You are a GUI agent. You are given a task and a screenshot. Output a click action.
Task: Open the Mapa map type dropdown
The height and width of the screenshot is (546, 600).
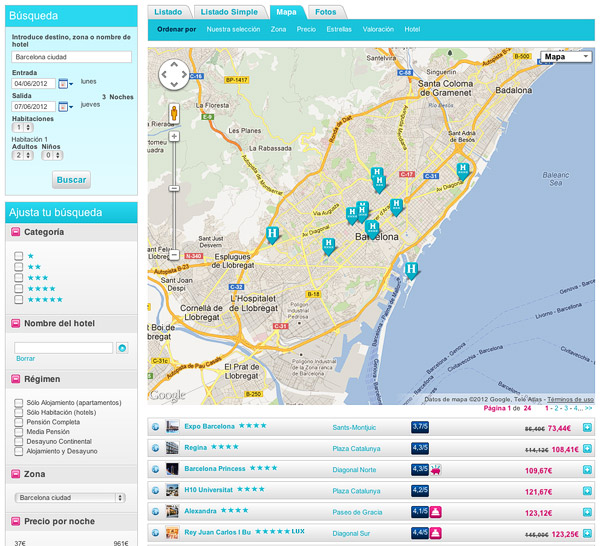(566, 57)
